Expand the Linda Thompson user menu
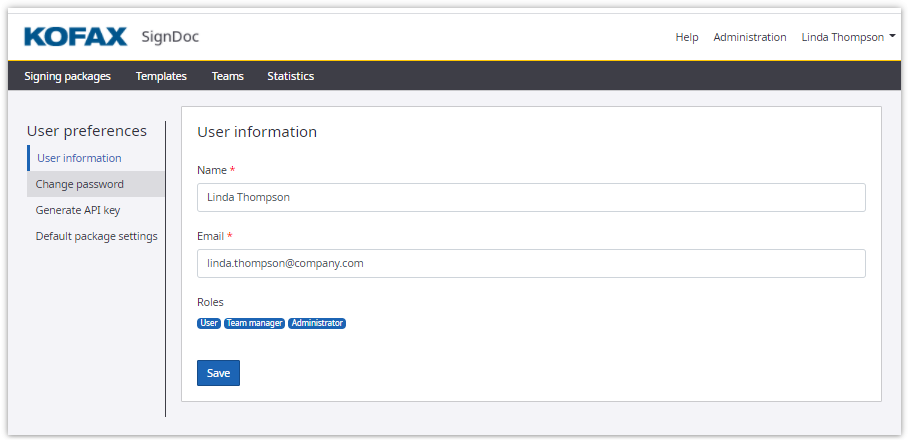This screenshot has width=909, height=443. (x=848, y=37)
